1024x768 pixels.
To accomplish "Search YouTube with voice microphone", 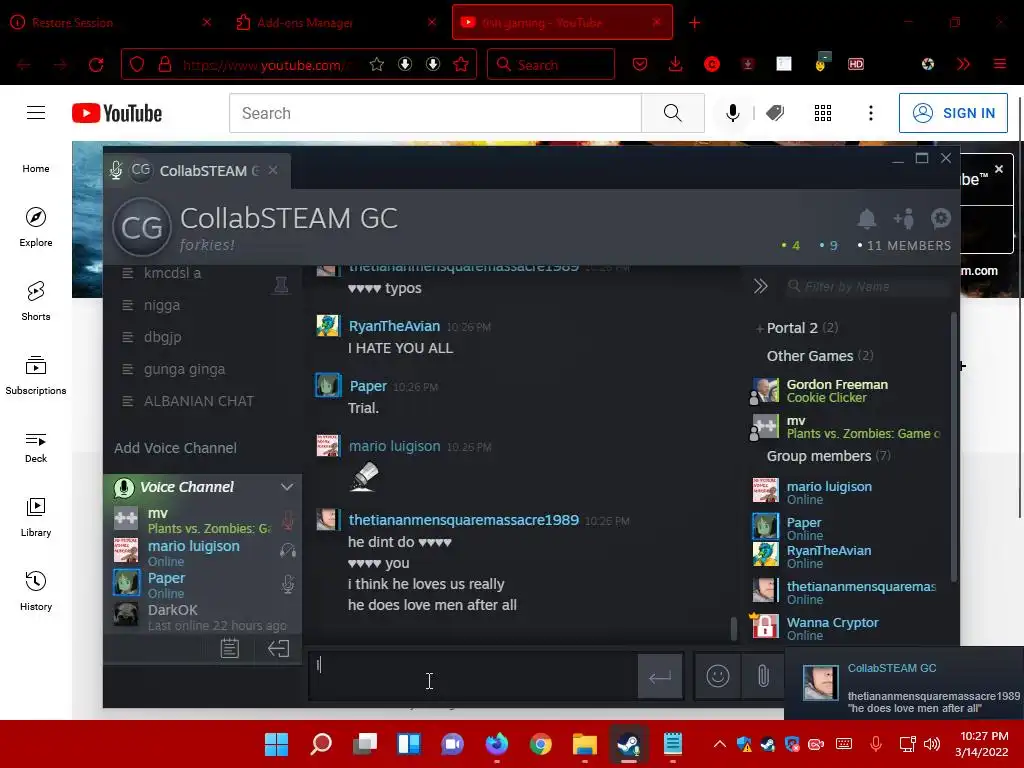I will pyautogui.click(x=733, y=113).
